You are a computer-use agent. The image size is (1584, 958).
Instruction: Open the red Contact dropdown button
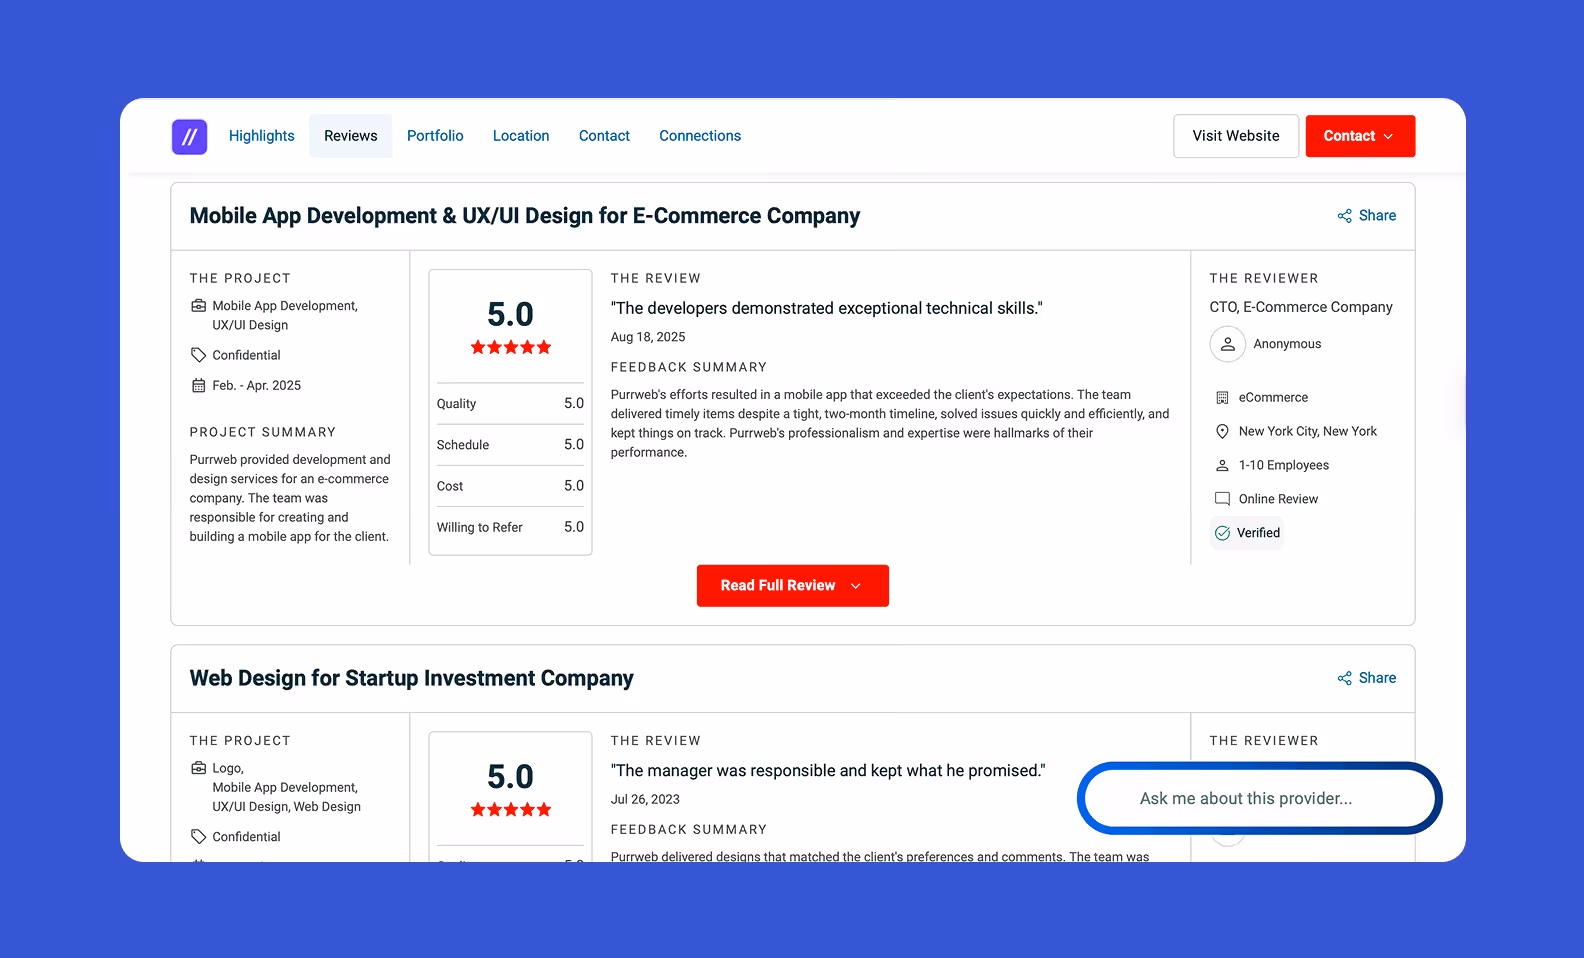click(1360, 136)
